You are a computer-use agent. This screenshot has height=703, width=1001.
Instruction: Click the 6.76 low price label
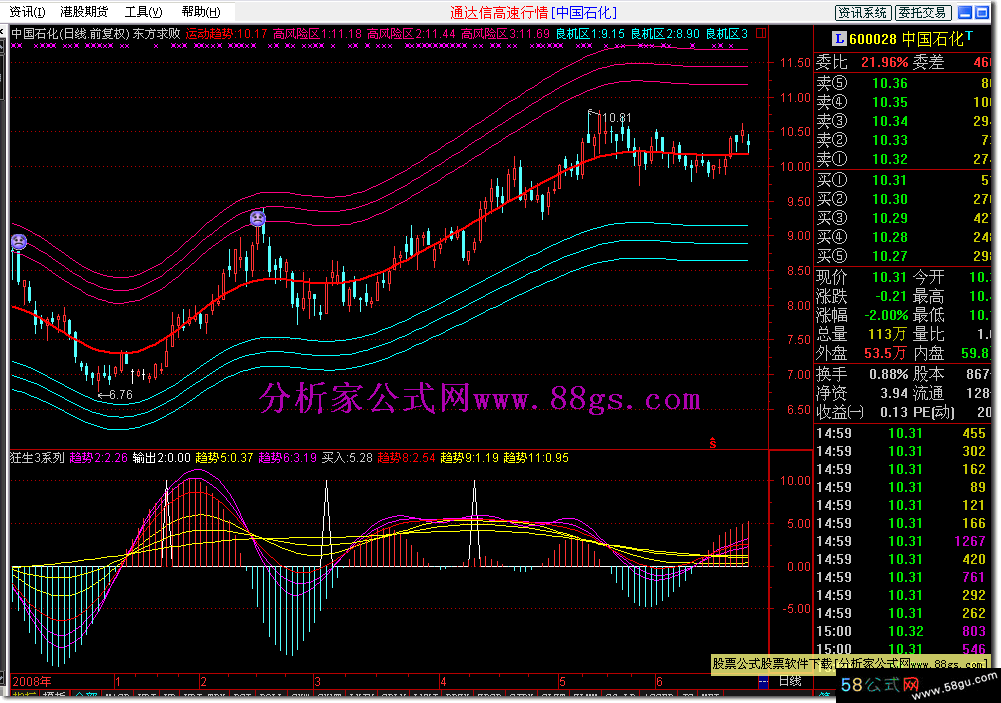[121, 395]
